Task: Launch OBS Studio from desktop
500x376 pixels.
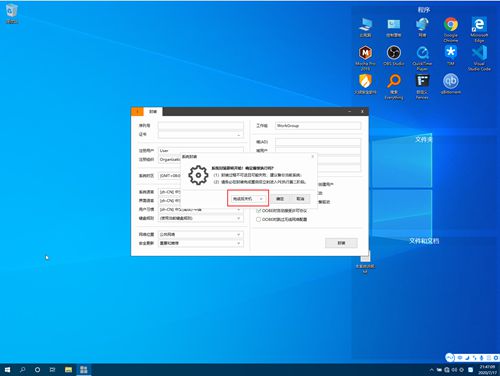Action: (394, 55)
